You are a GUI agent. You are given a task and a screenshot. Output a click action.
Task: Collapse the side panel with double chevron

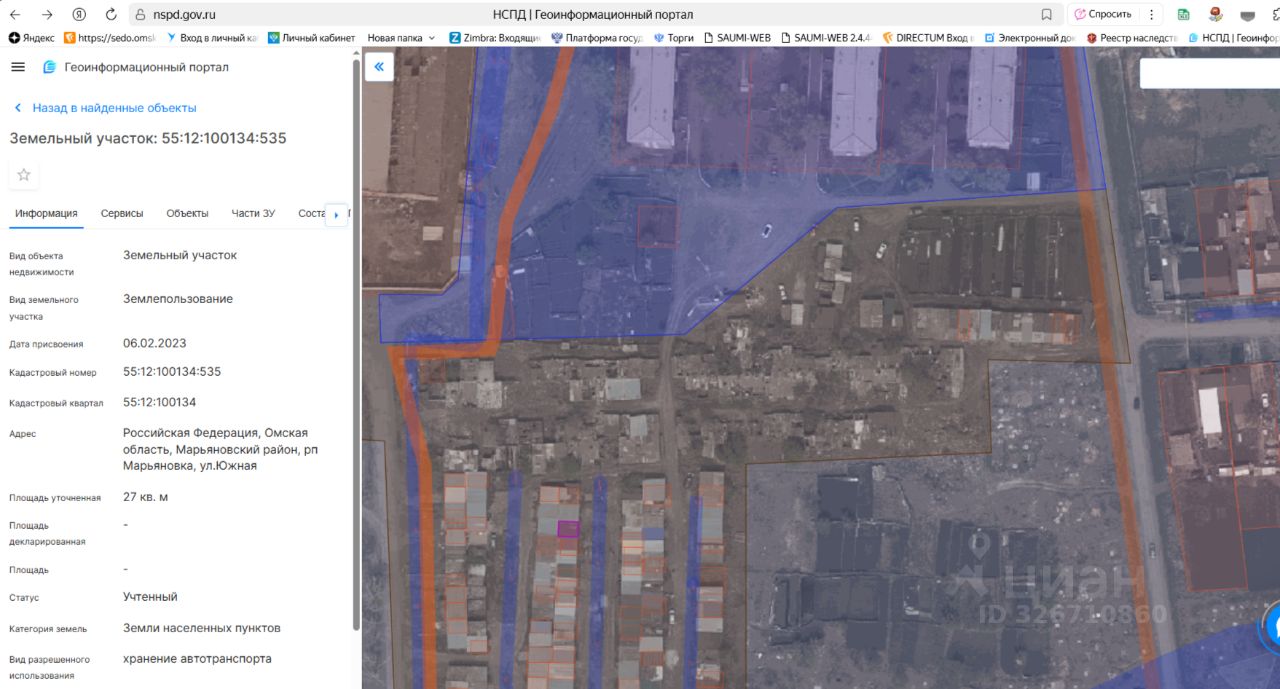tap(379, 67)
